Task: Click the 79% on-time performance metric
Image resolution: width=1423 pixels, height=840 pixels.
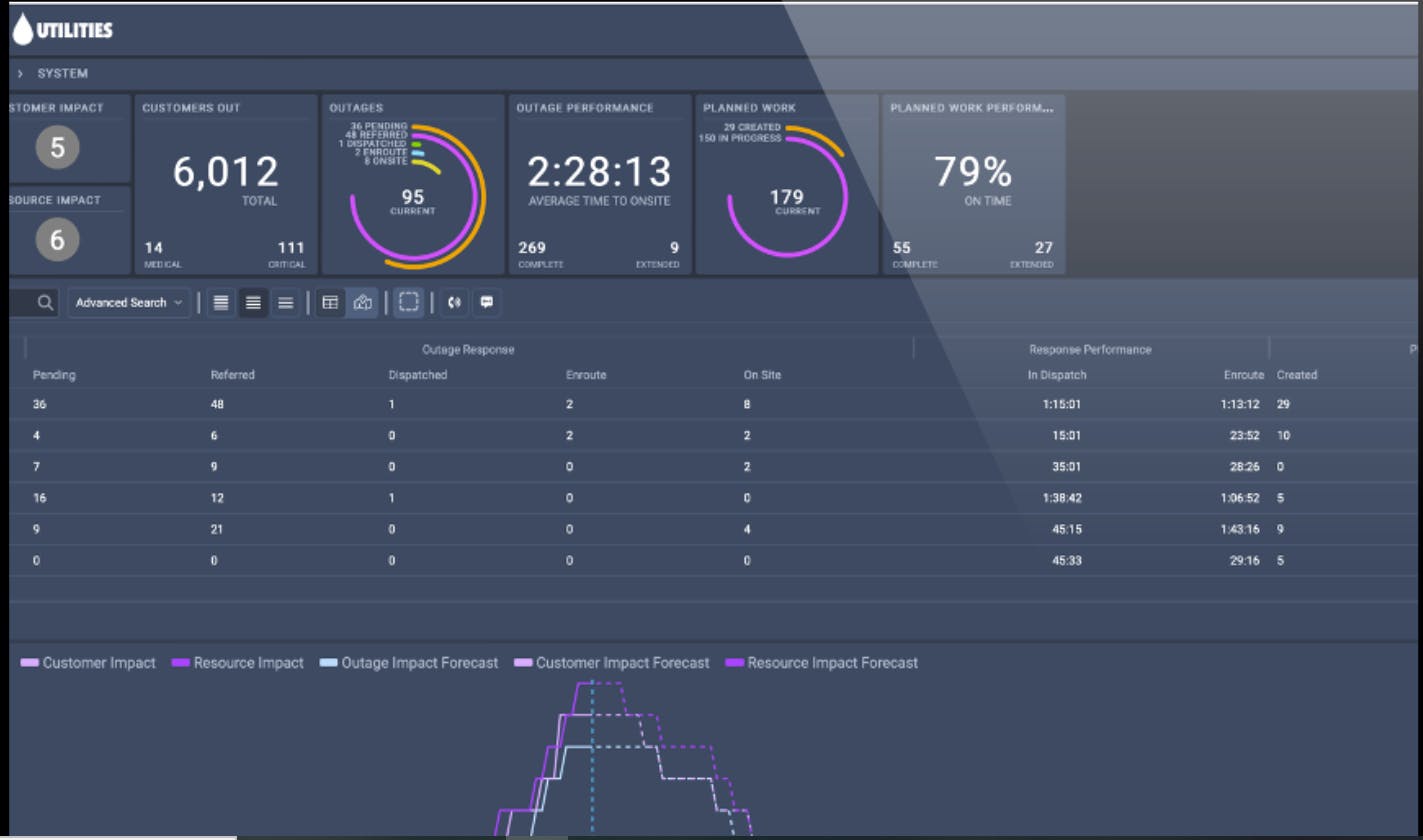Action: (972, 172)
